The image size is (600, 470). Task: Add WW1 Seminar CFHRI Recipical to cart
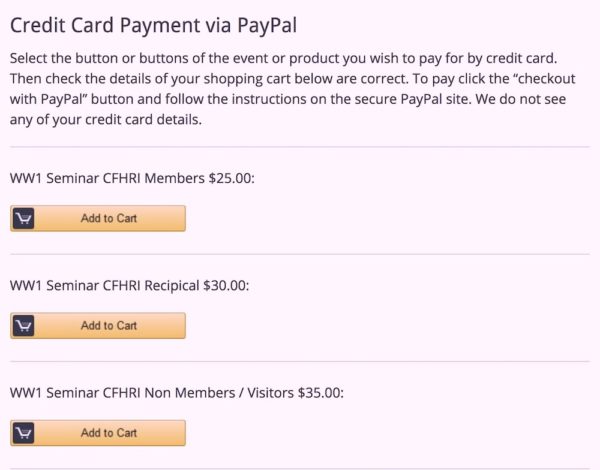(x=109, y=326)
